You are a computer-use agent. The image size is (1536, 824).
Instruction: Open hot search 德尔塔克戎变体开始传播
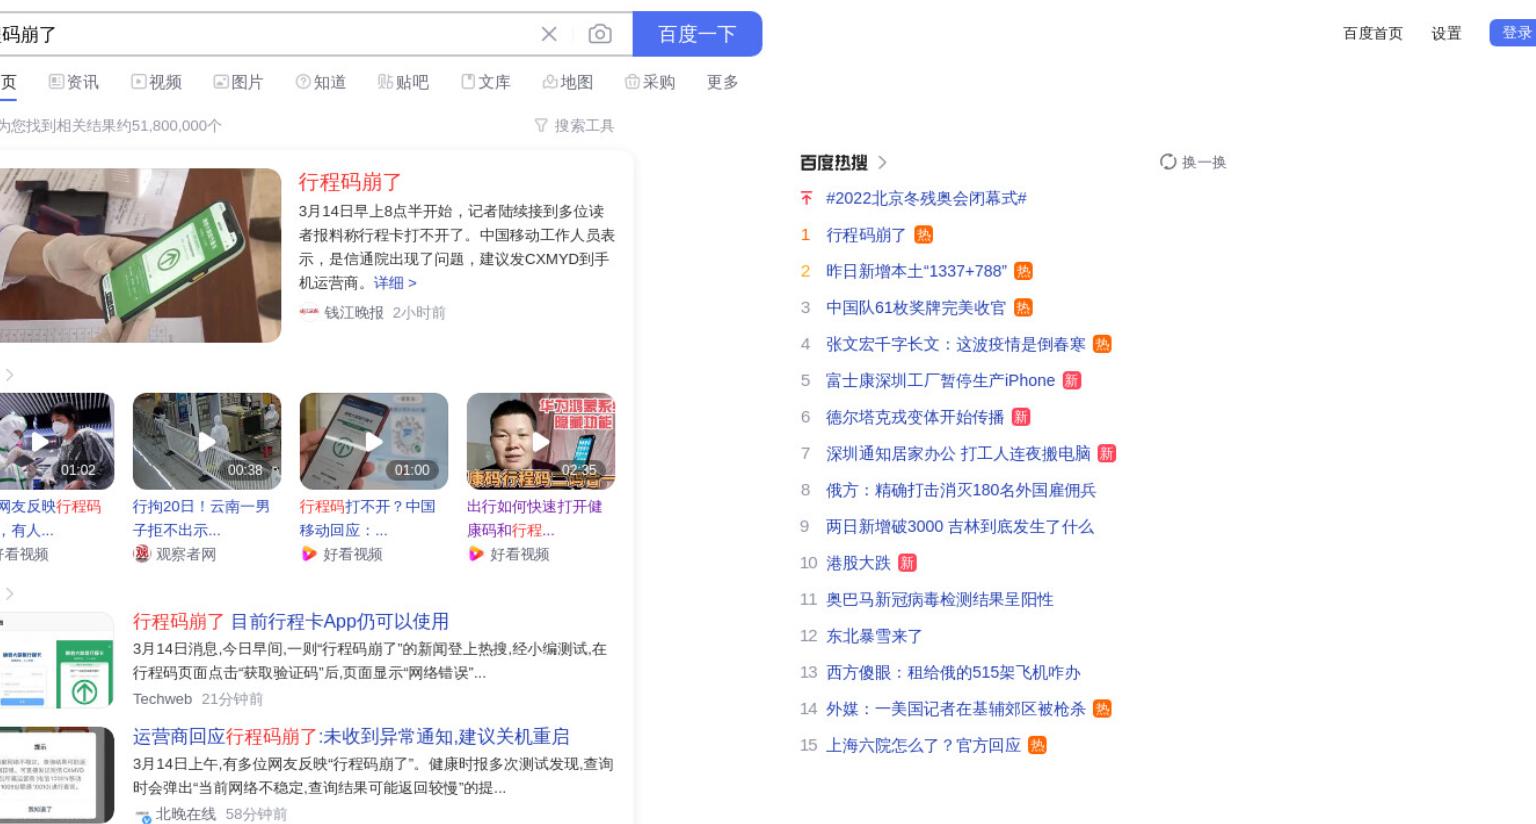(x=915, y=417)
